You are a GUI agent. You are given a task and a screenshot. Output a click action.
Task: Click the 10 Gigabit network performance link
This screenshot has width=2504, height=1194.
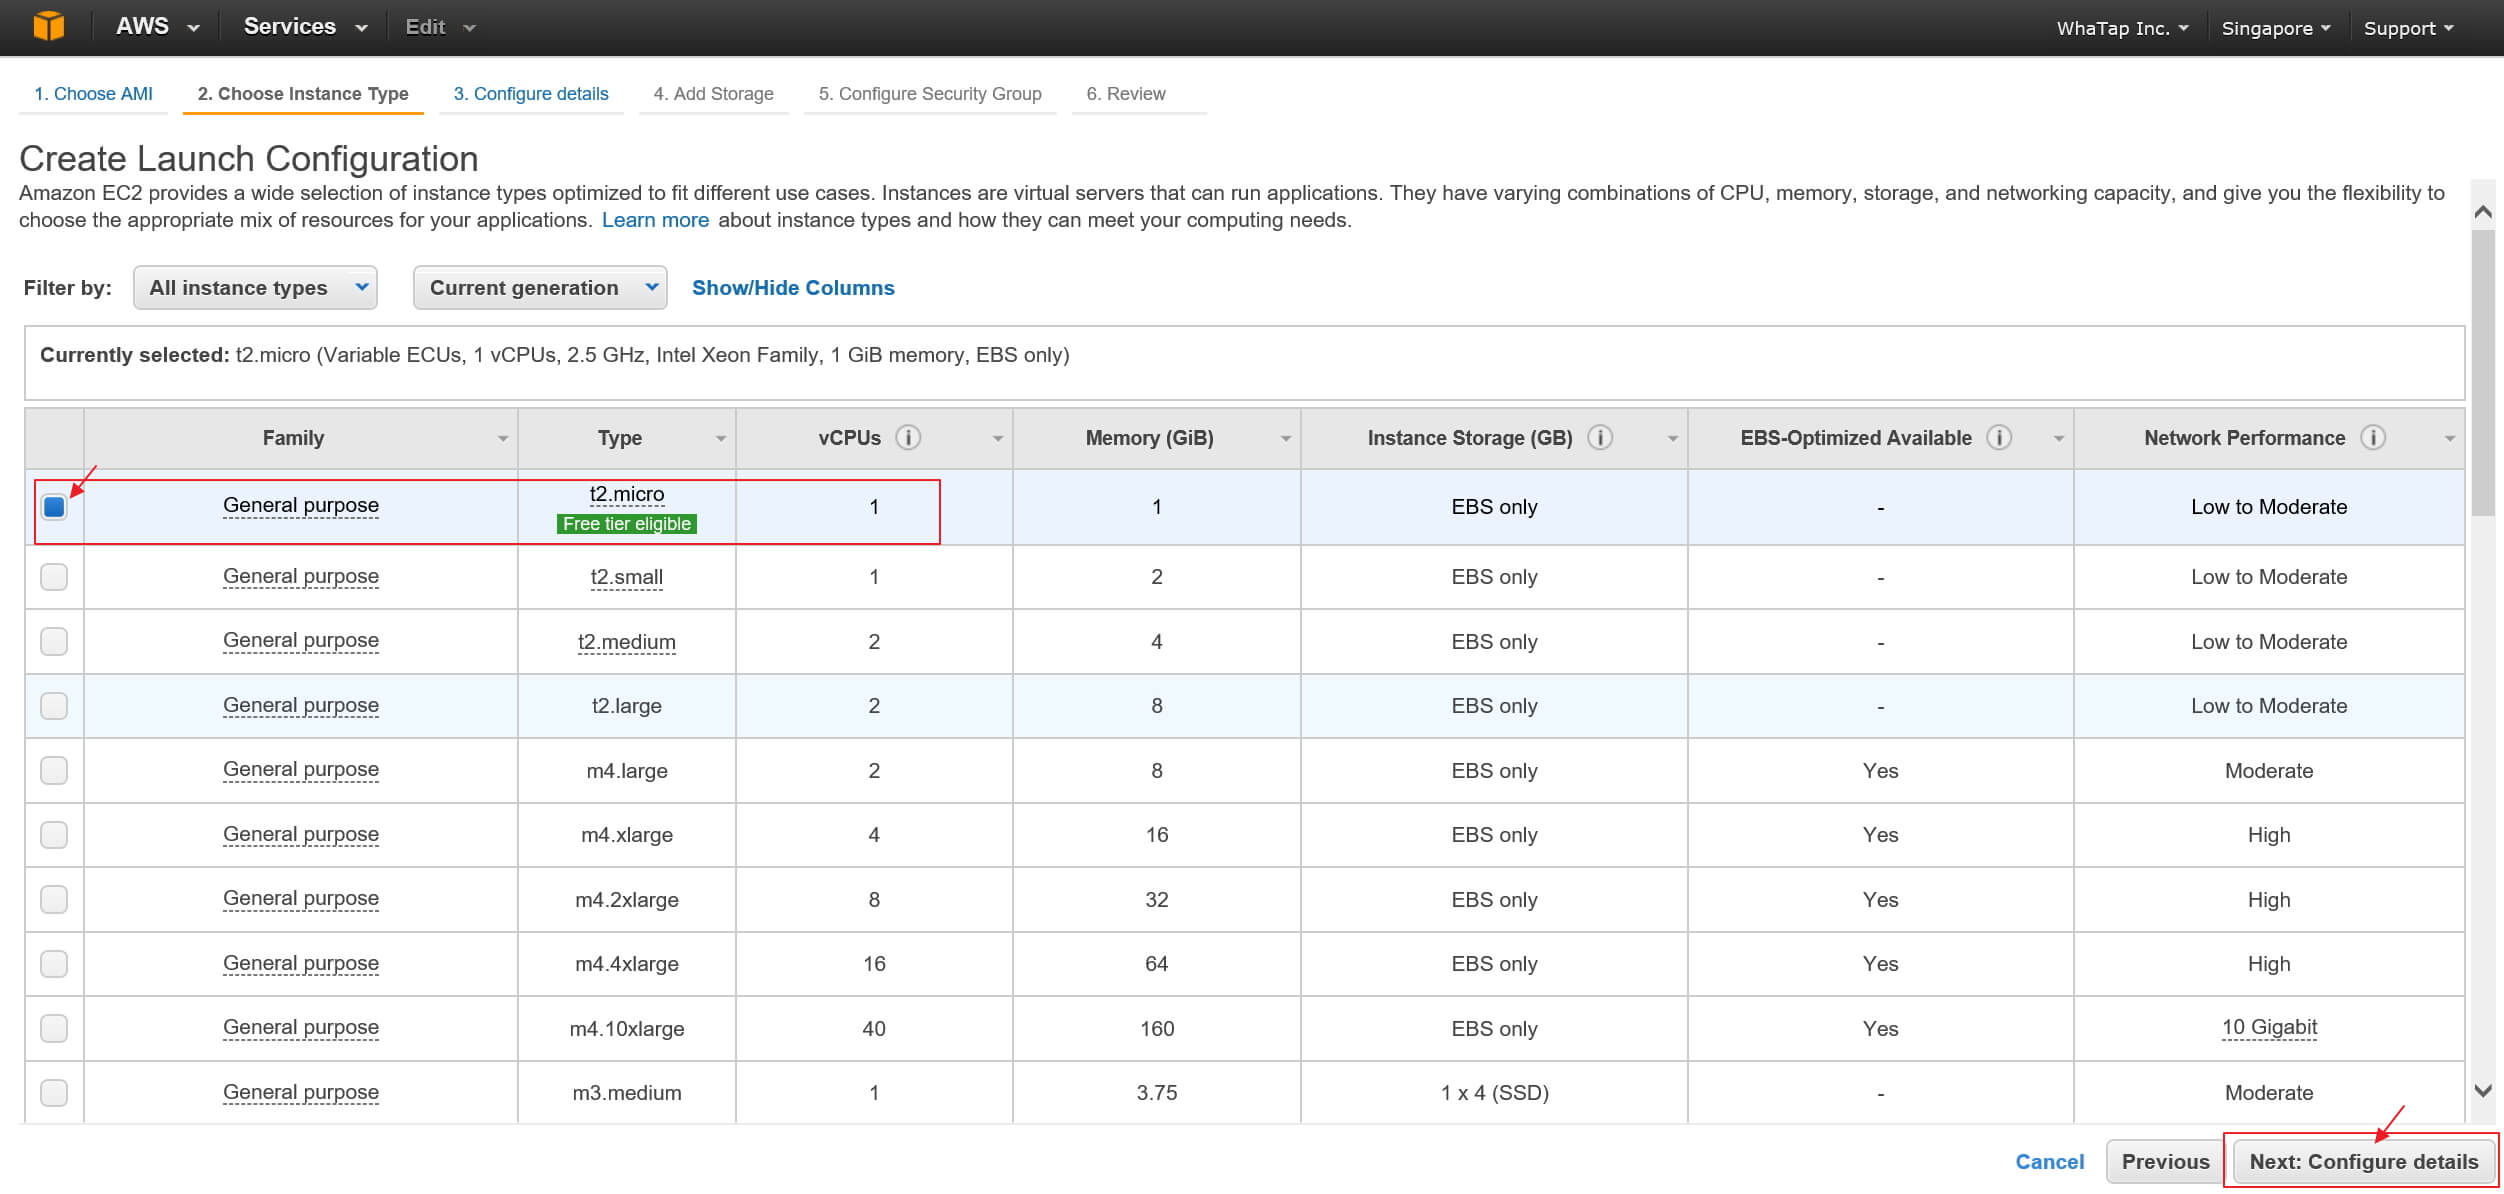tap(2269, 1028)
